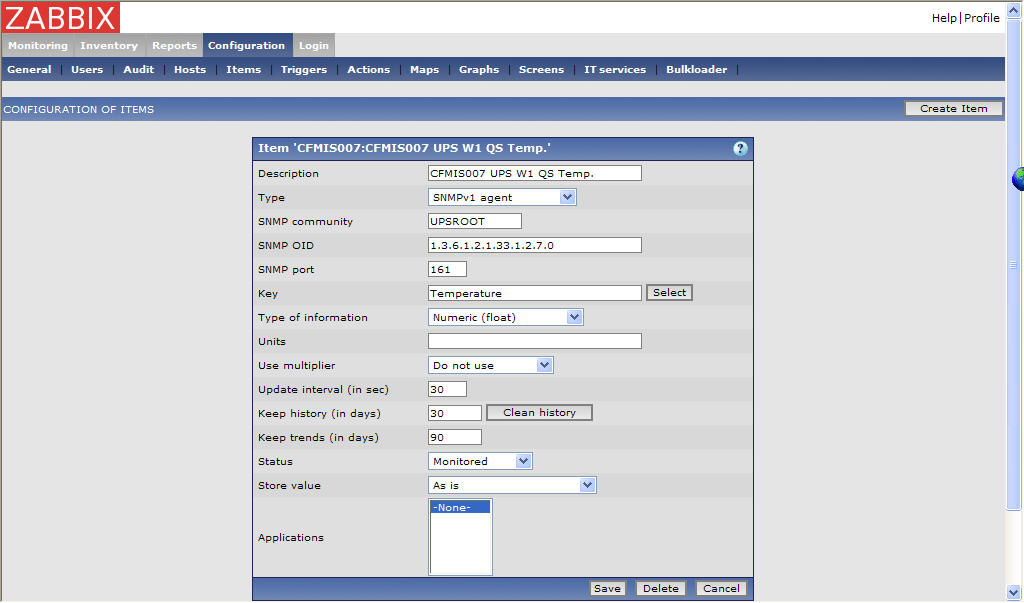Open Triggers in the configuration submenu
Screen dimensions: 1024x603
coord(303,70)
